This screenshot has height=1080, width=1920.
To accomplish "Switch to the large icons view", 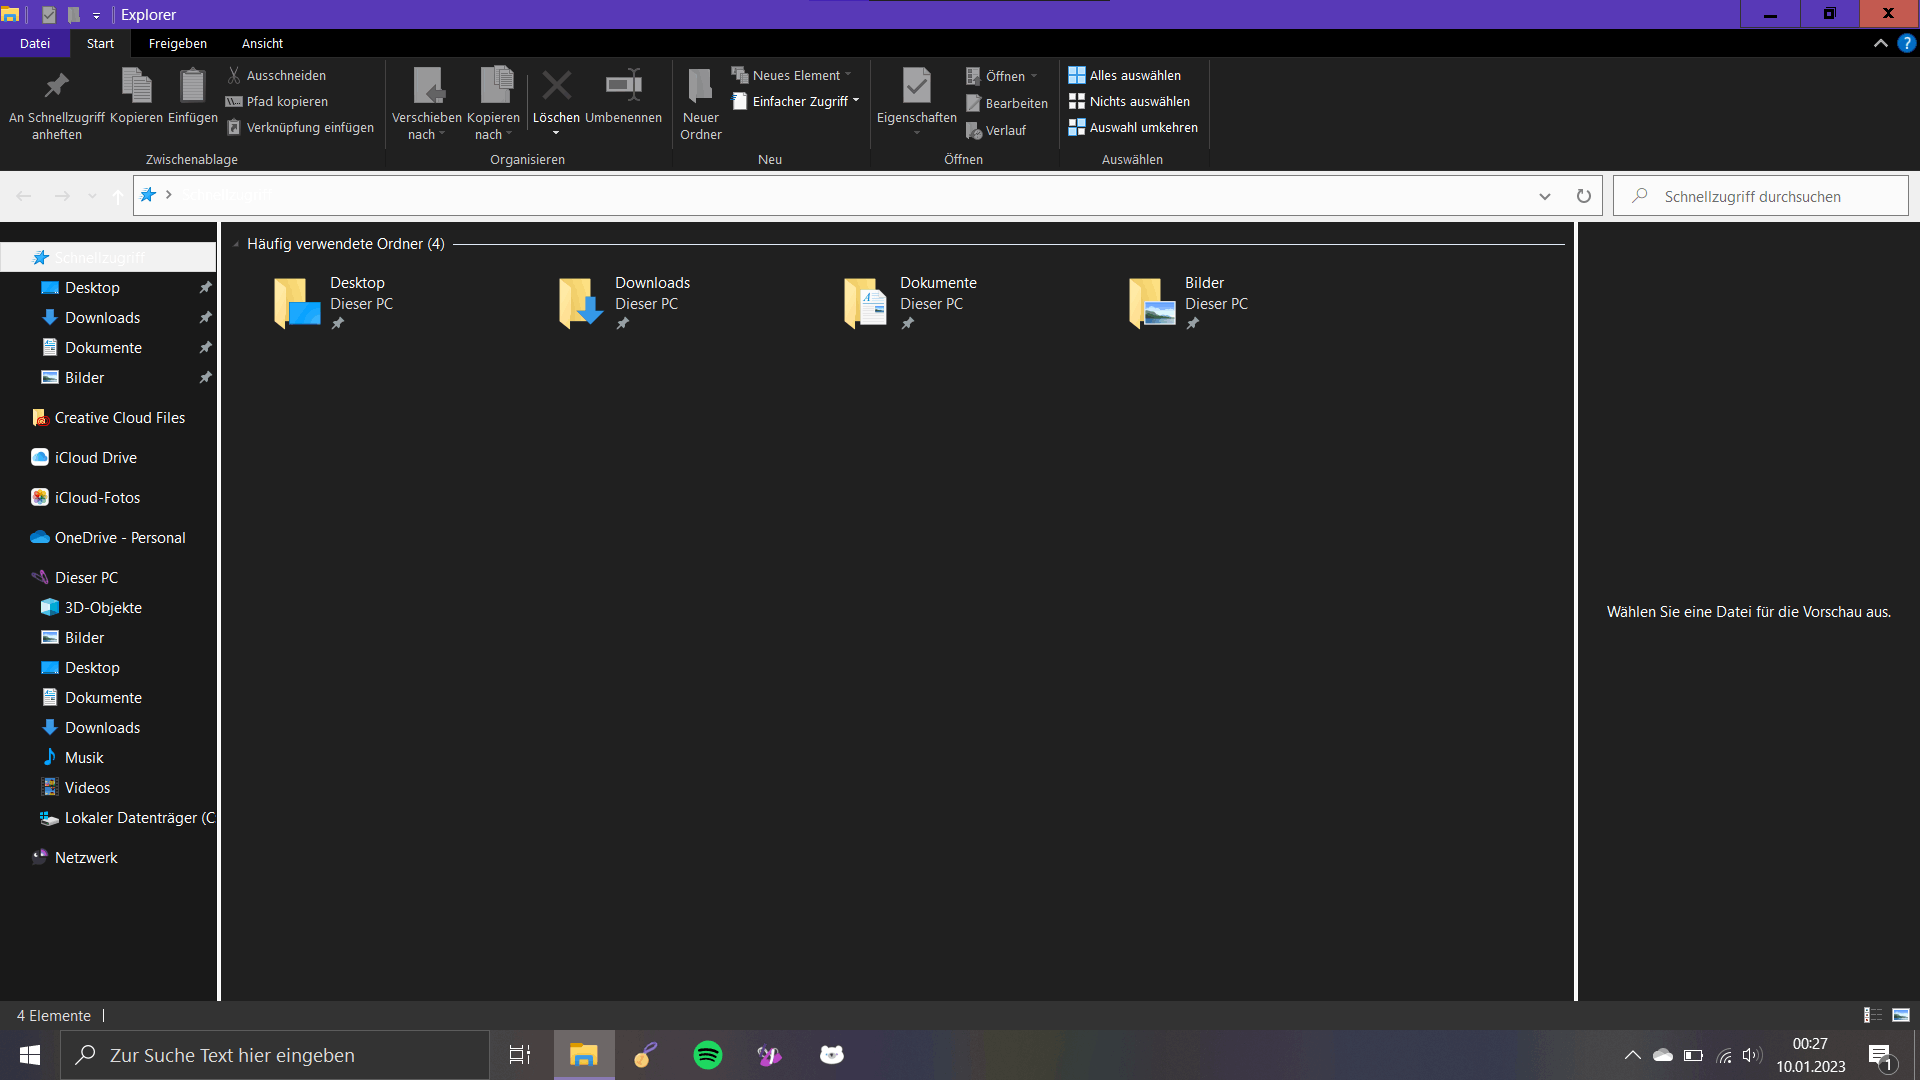I will tap(1901, 1015).
